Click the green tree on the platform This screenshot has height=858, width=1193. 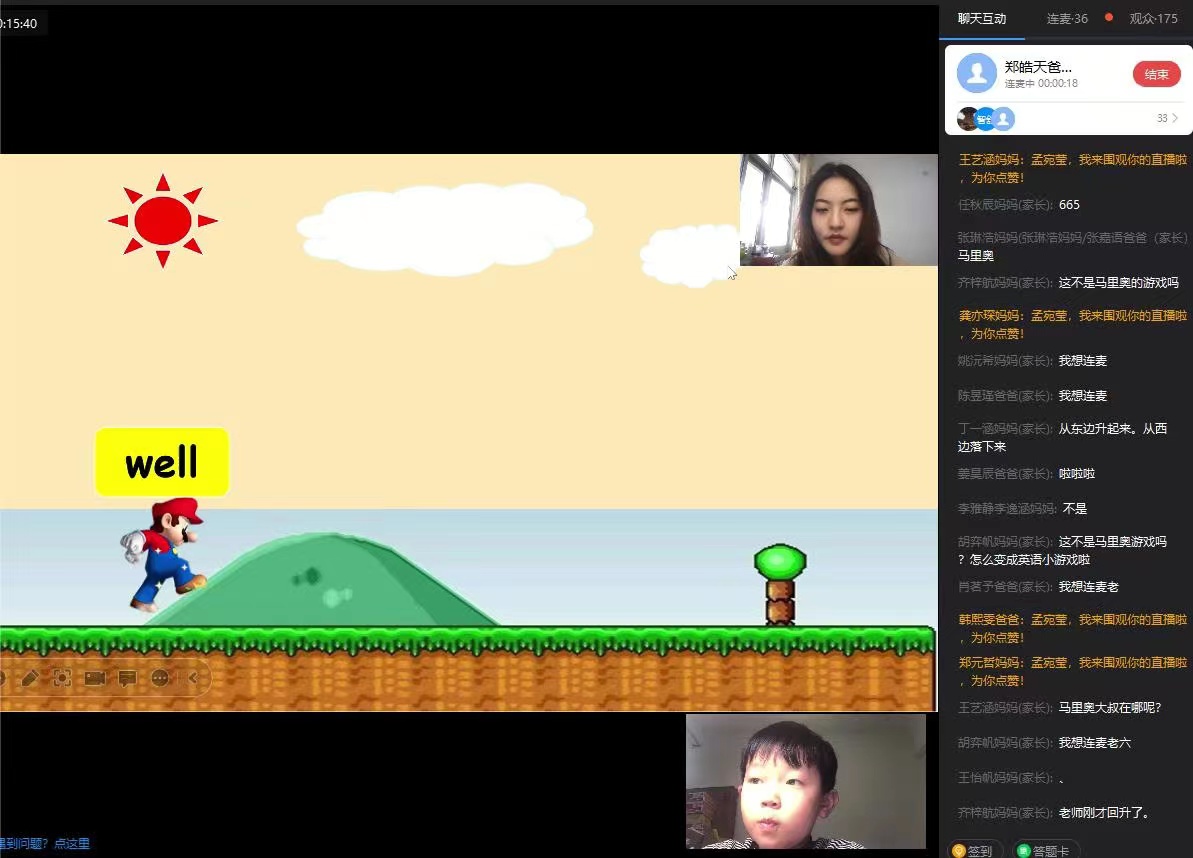(780, 584)
